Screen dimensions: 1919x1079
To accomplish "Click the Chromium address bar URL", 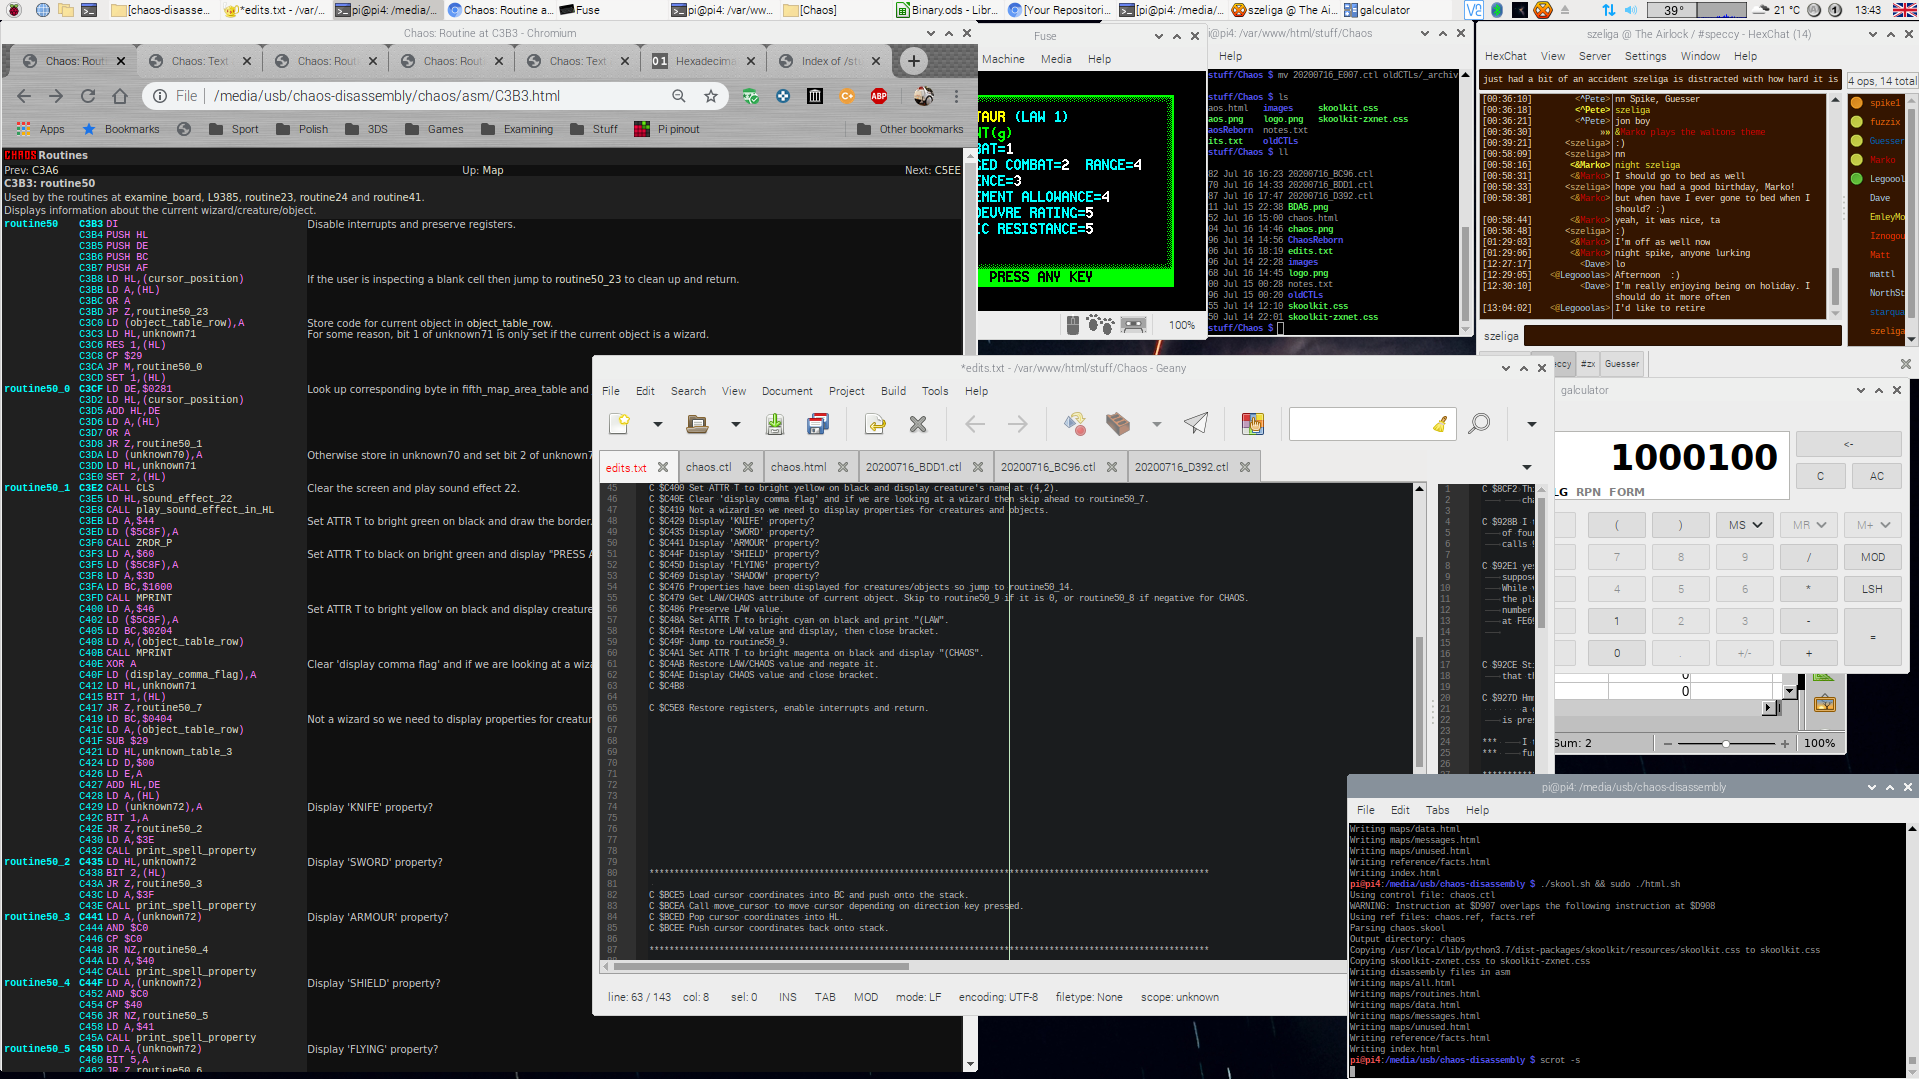I will pos(387,96).
